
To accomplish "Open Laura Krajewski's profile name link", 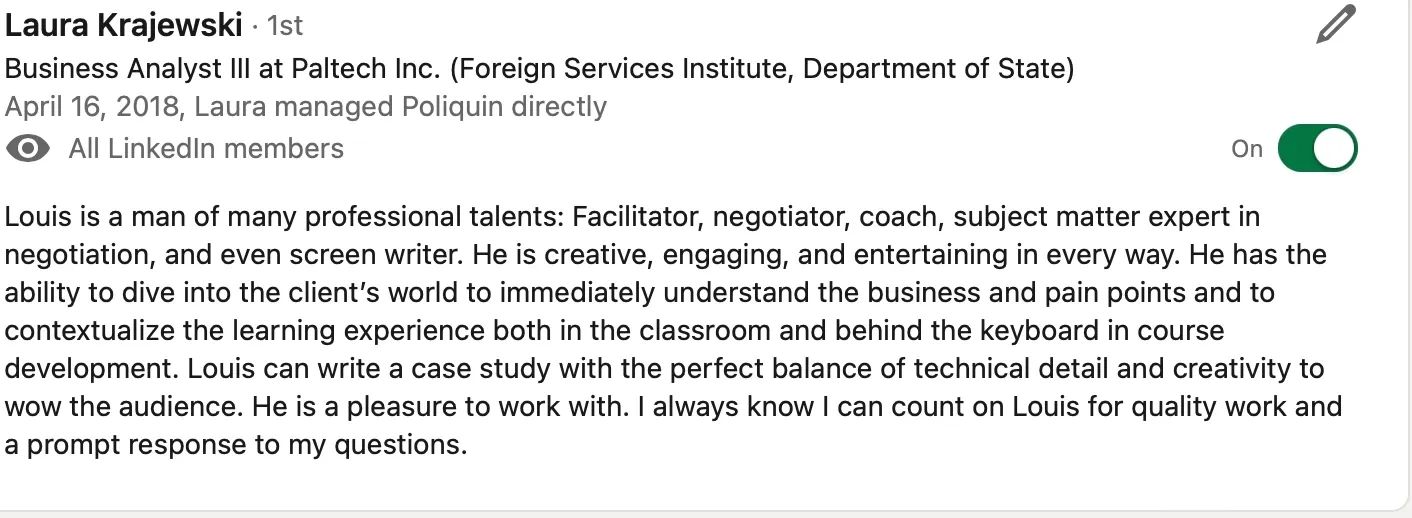I will [123, 25].
